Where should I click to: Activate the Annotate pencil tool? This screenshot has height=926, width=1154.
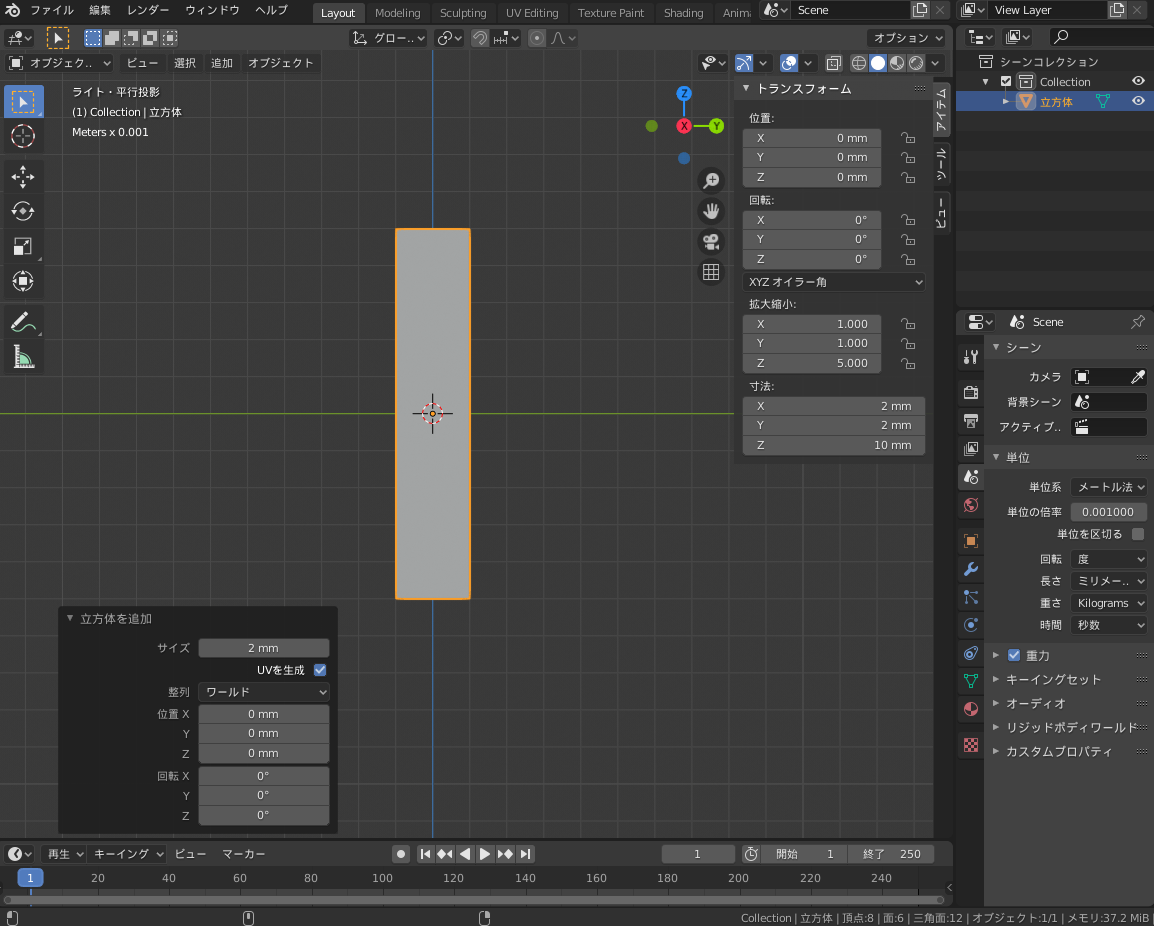coord(23,322)
